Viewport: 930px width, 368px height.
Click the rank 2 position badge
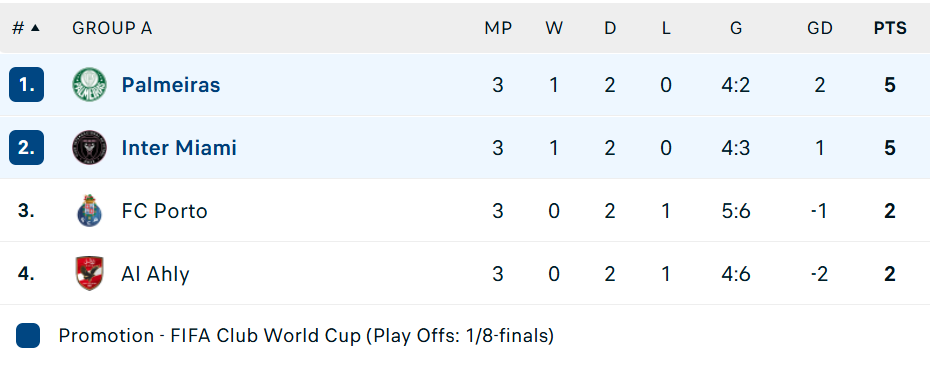[x=26, y=148]
